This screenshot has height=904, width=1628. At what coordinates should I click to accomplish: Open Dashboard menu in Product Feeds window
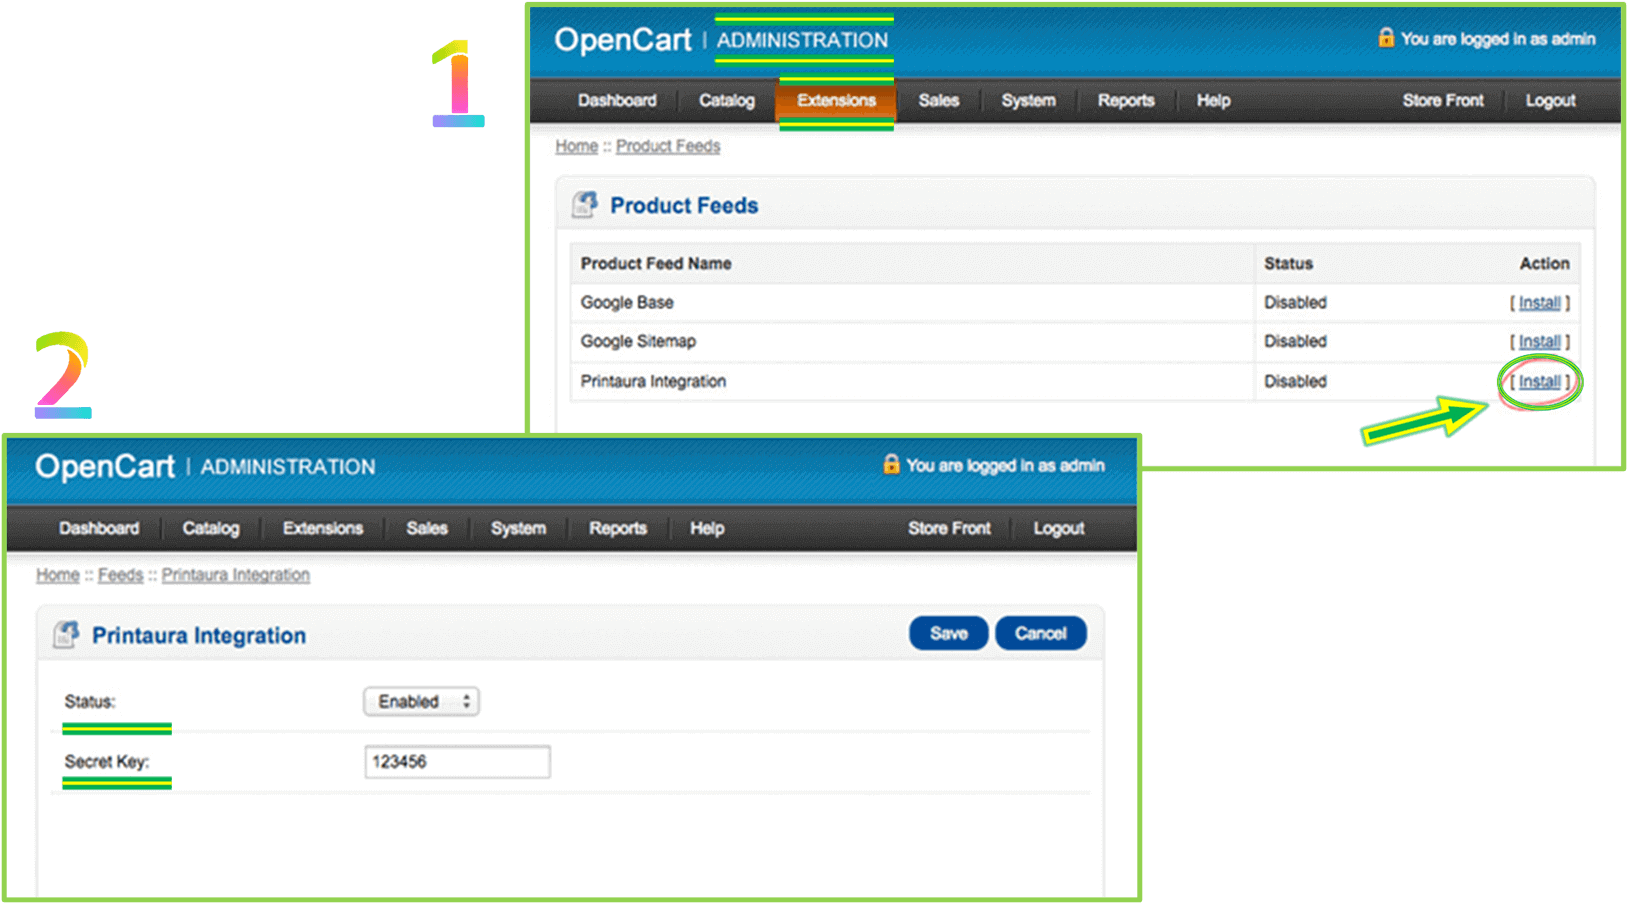click(x=617, y=100)
